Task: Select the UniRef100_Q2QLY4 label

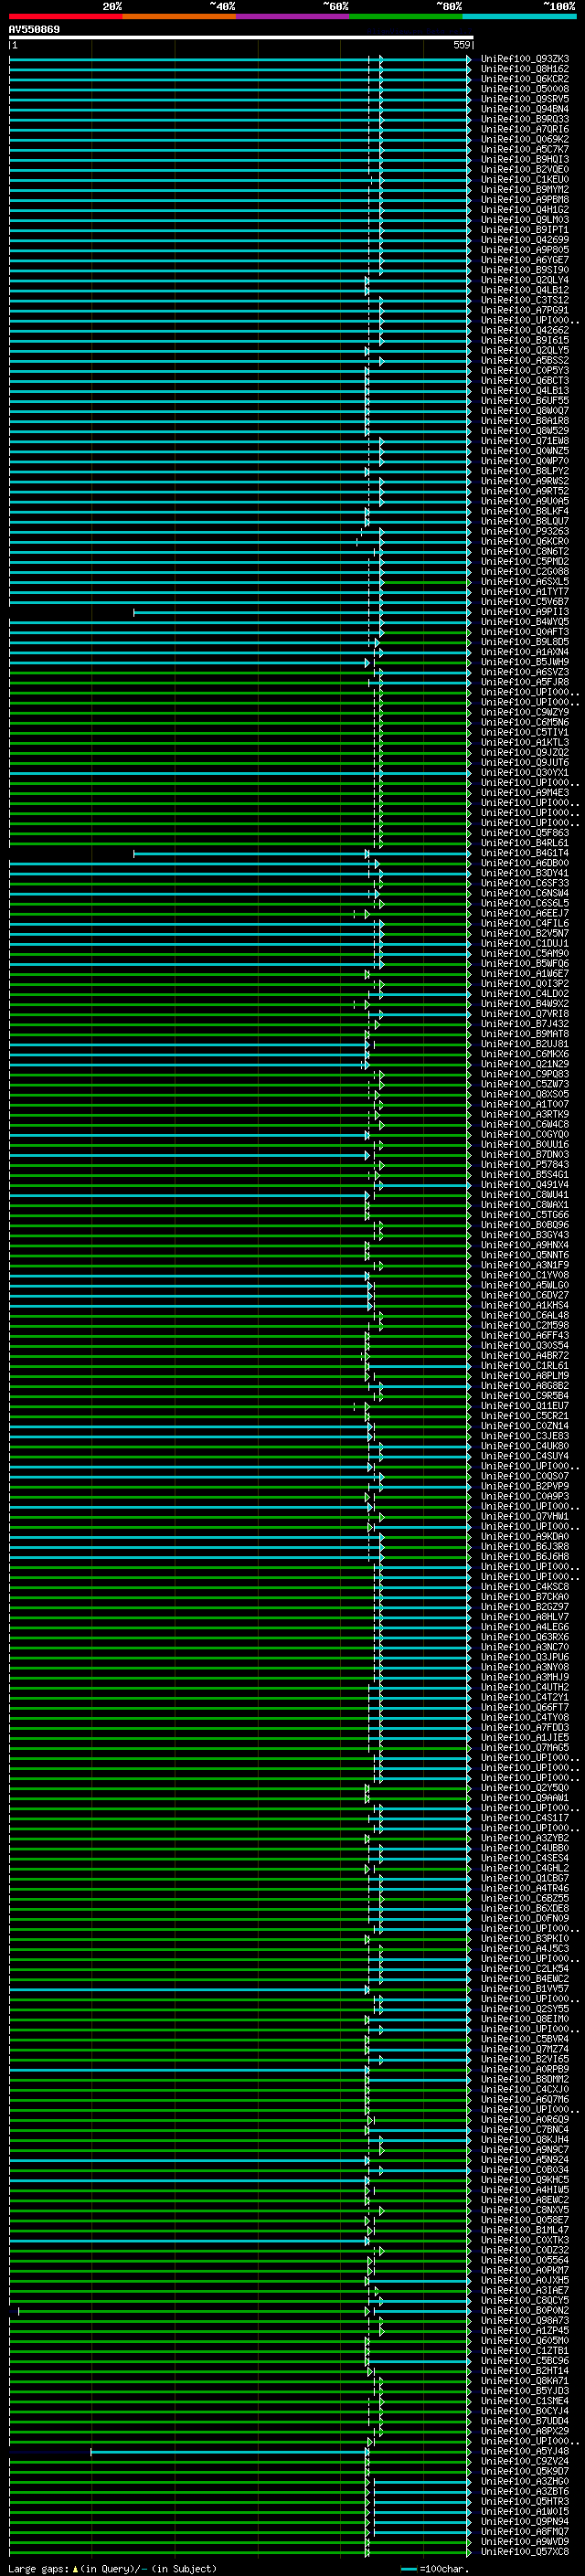Action: [525, 280]
